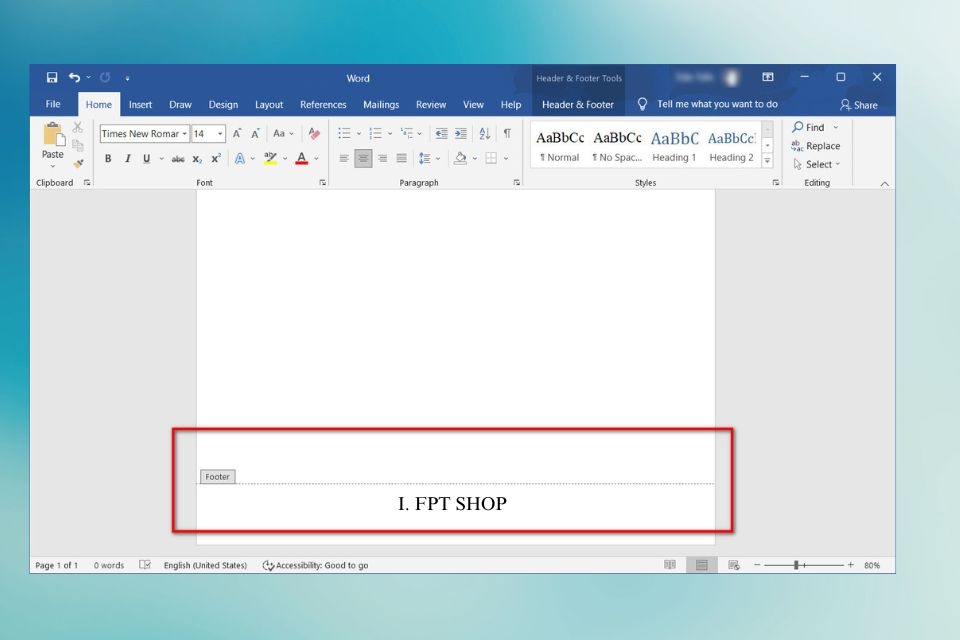
Task: Click the Shading paint bucket icon
Action: [460, 159]
